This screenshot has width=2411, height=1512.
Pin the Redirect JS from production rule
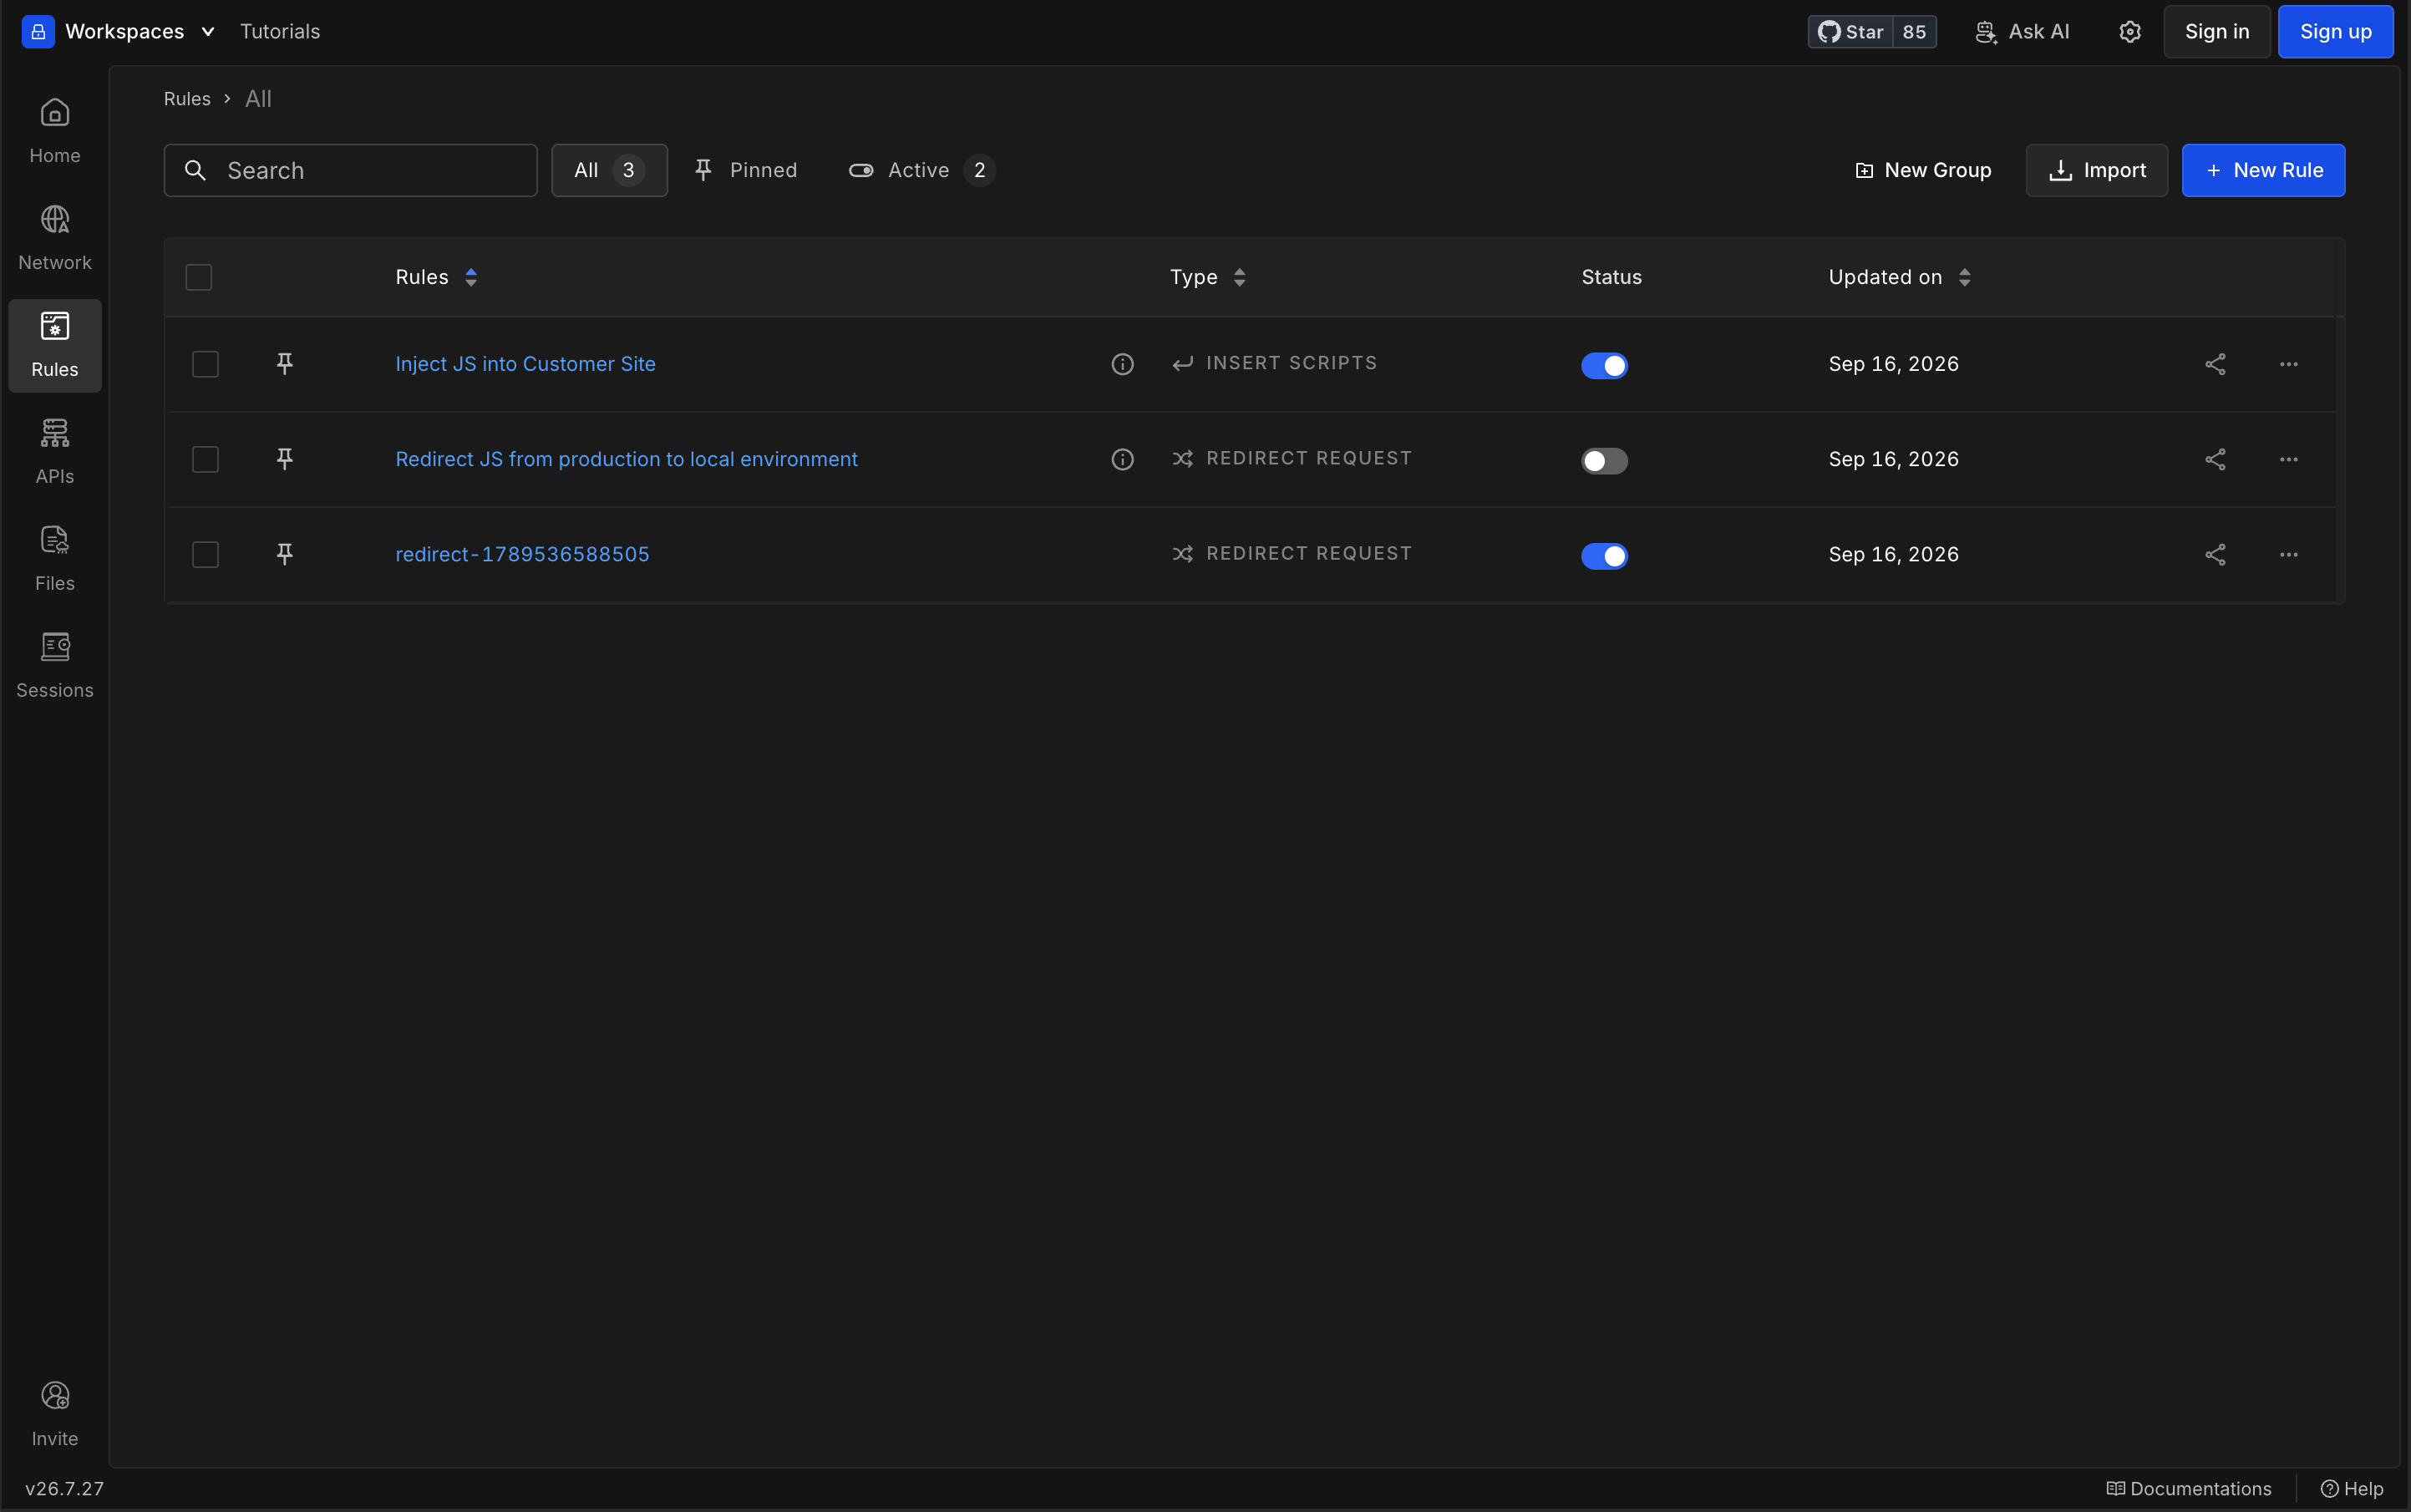click(285, 459)
